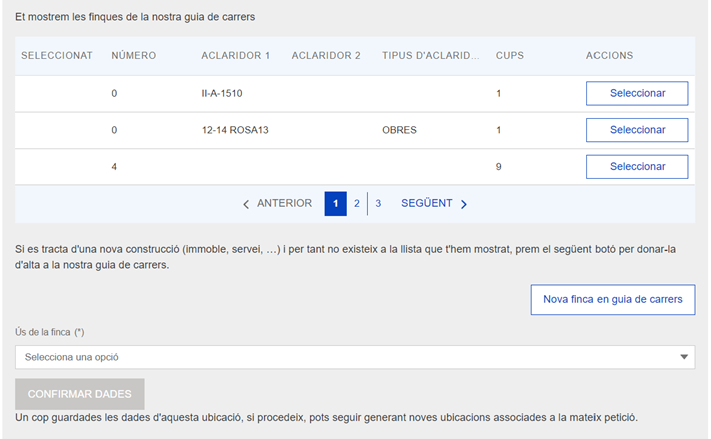The width and height of the screenshot is (711, 439).
Task: Sort by the SELECCIONAT column header
Action: 57,56
